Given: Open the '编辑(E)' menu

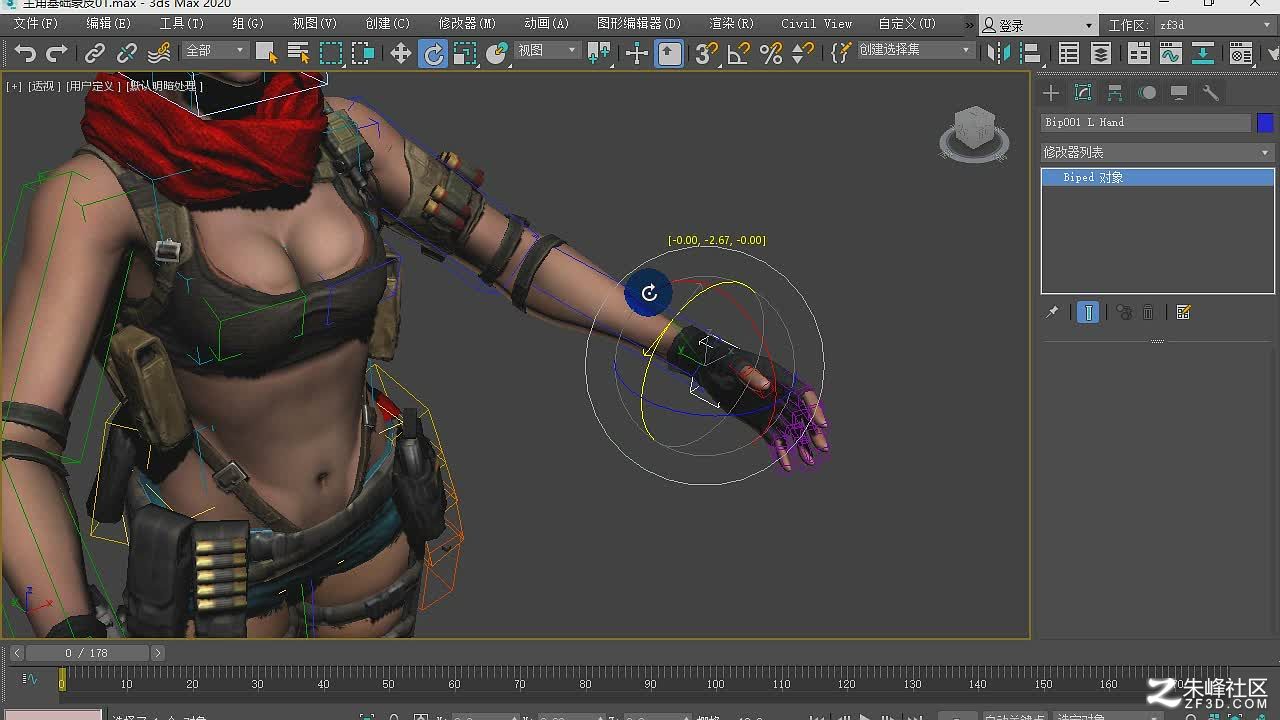Looking at the screenshot, I should 108,23.
